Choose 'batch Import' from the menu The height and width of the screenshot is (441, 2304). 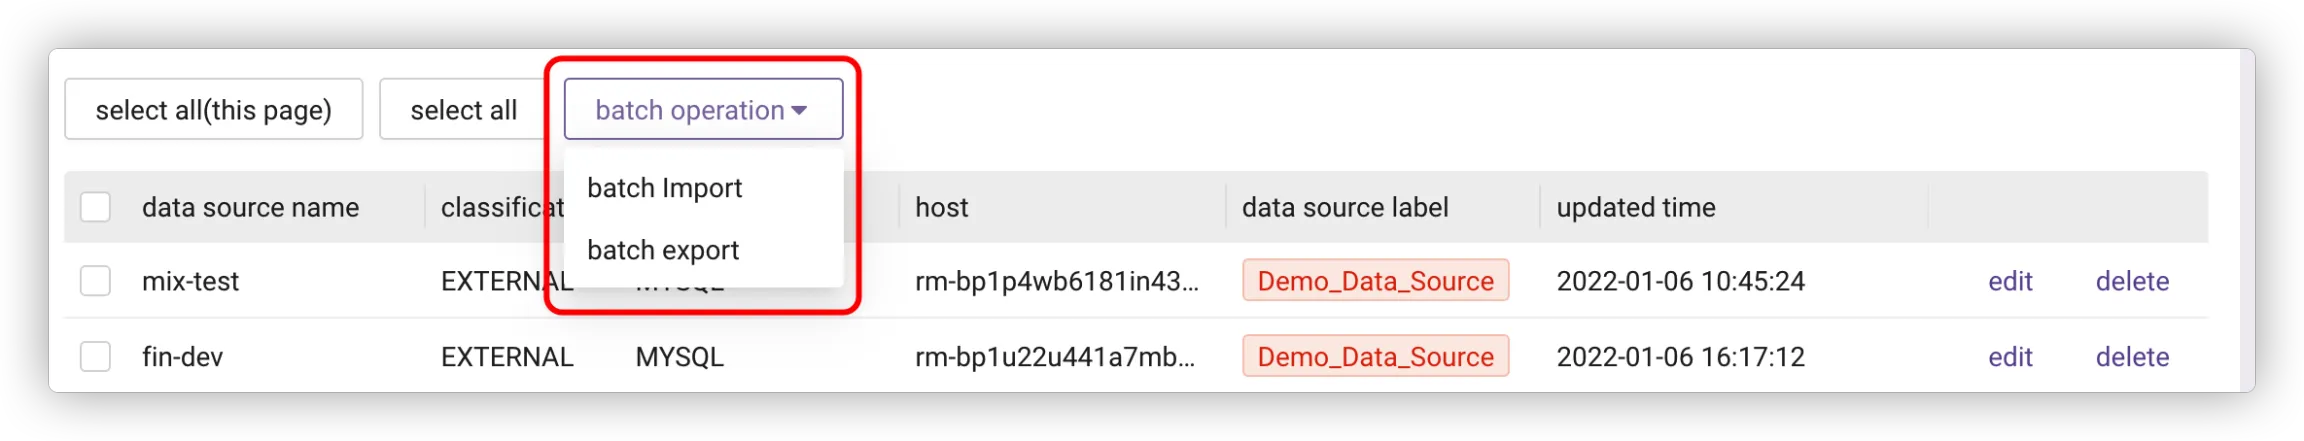(664, 188)
